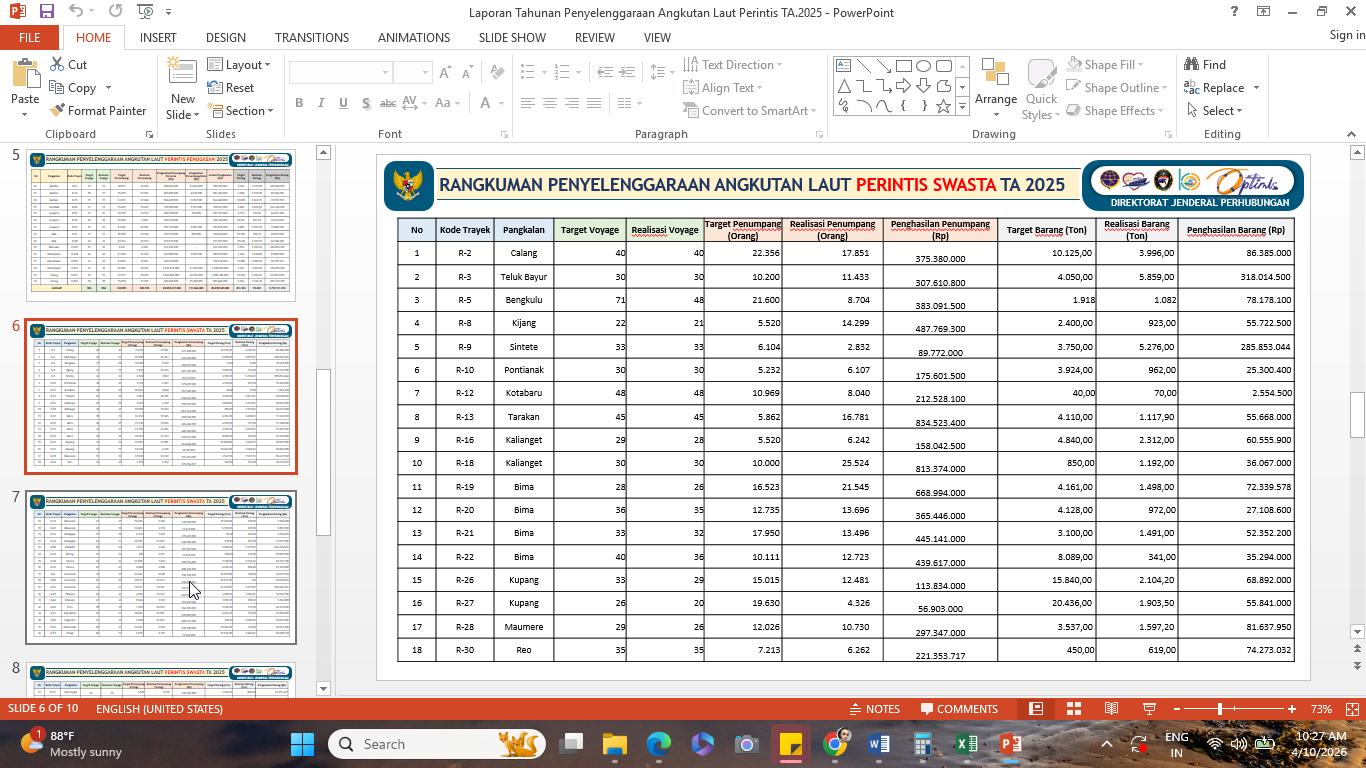This screenshot has height=768, width=1366.
Task: Start Slide Show from status bar
Action: pyautogui.click(x=1149, y=709)
